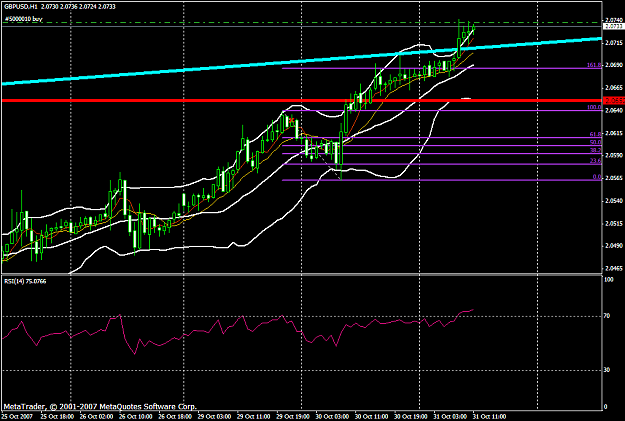Click the 2.0515 price axis label
Viewport: 625px width, 421px height.
614,224
